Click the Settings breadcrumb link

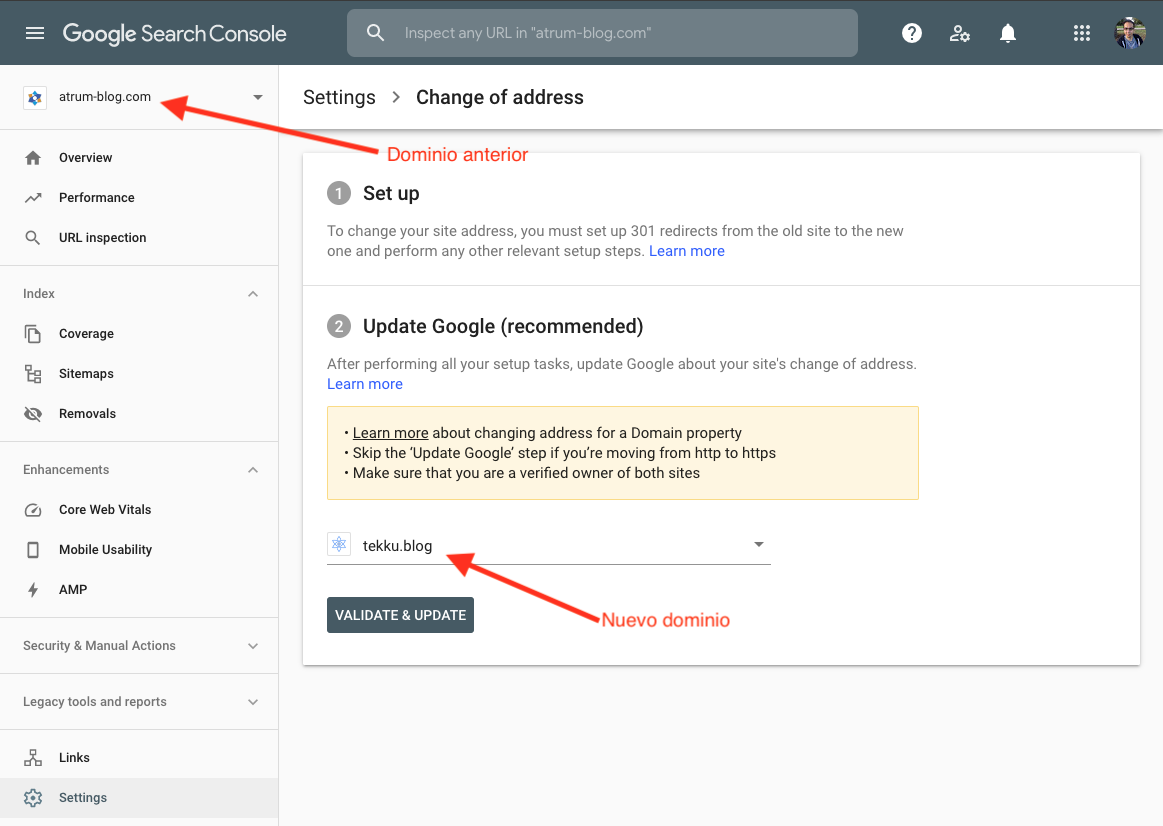339,97
